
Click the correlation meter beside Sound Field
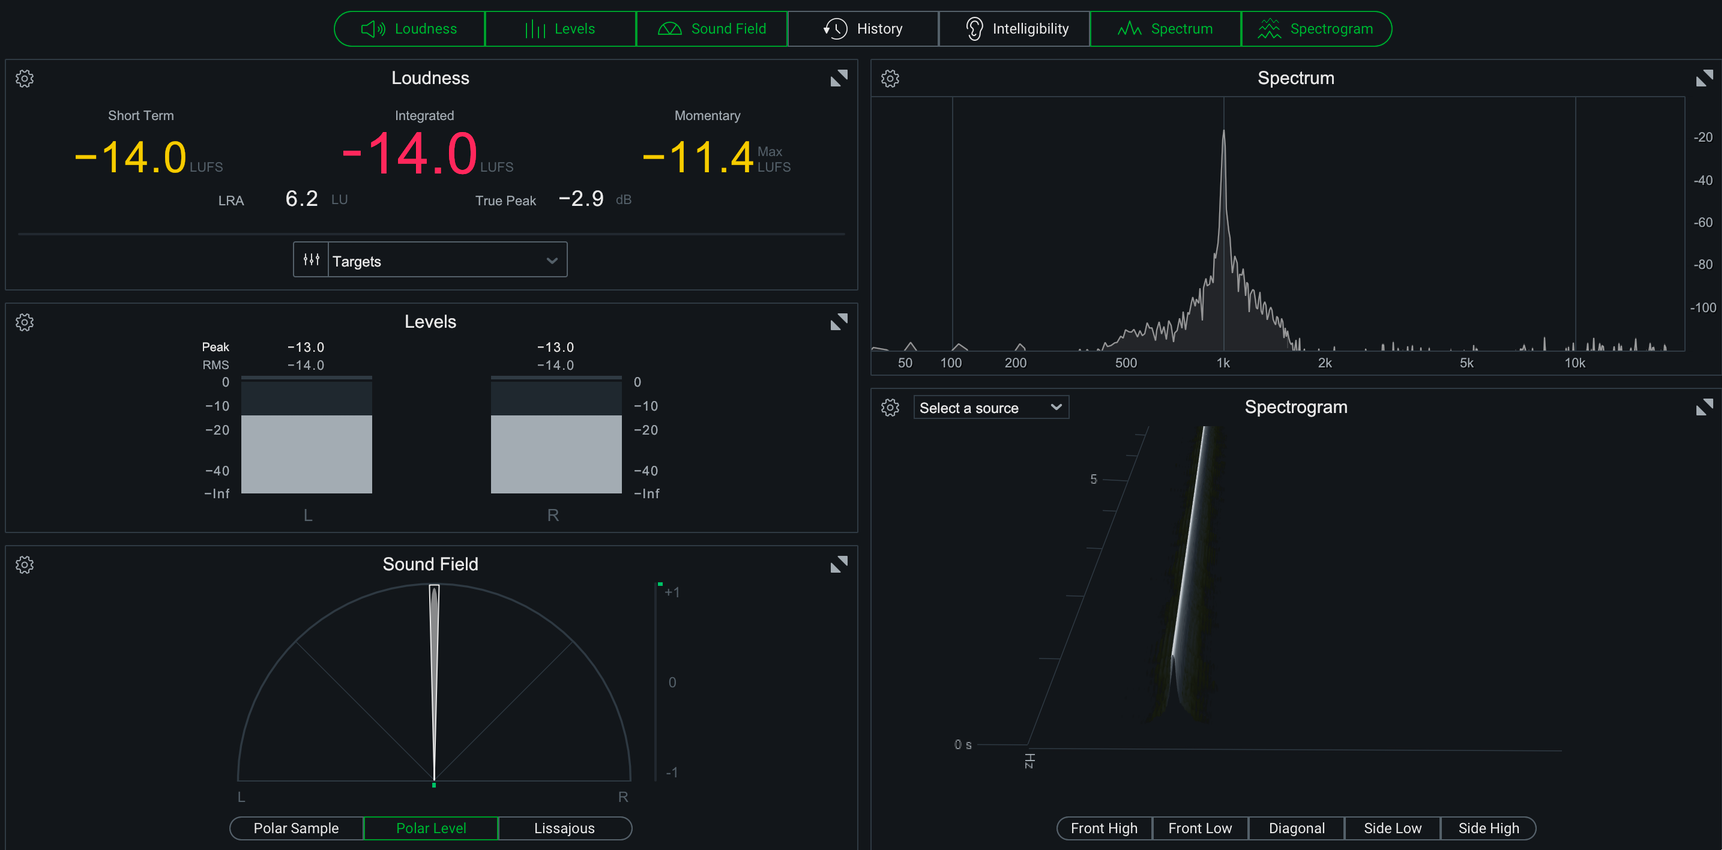tap(657, 682)
